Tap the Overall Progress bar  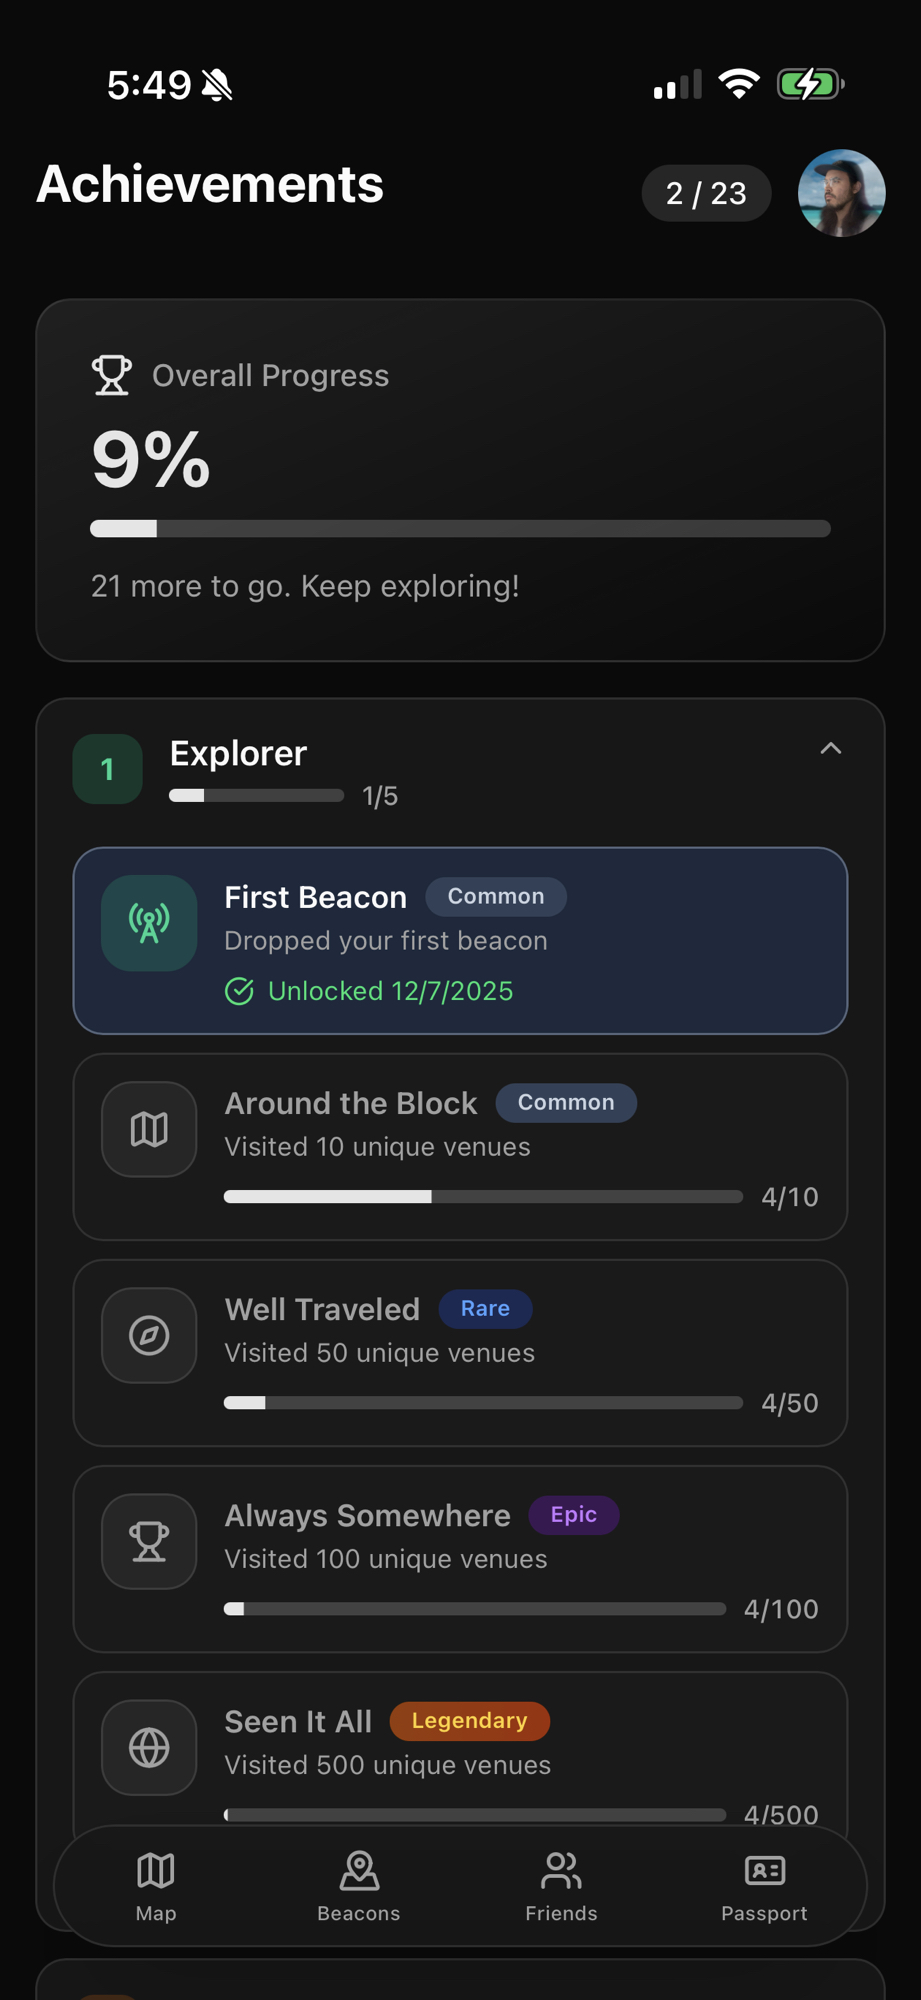(460, 529)
